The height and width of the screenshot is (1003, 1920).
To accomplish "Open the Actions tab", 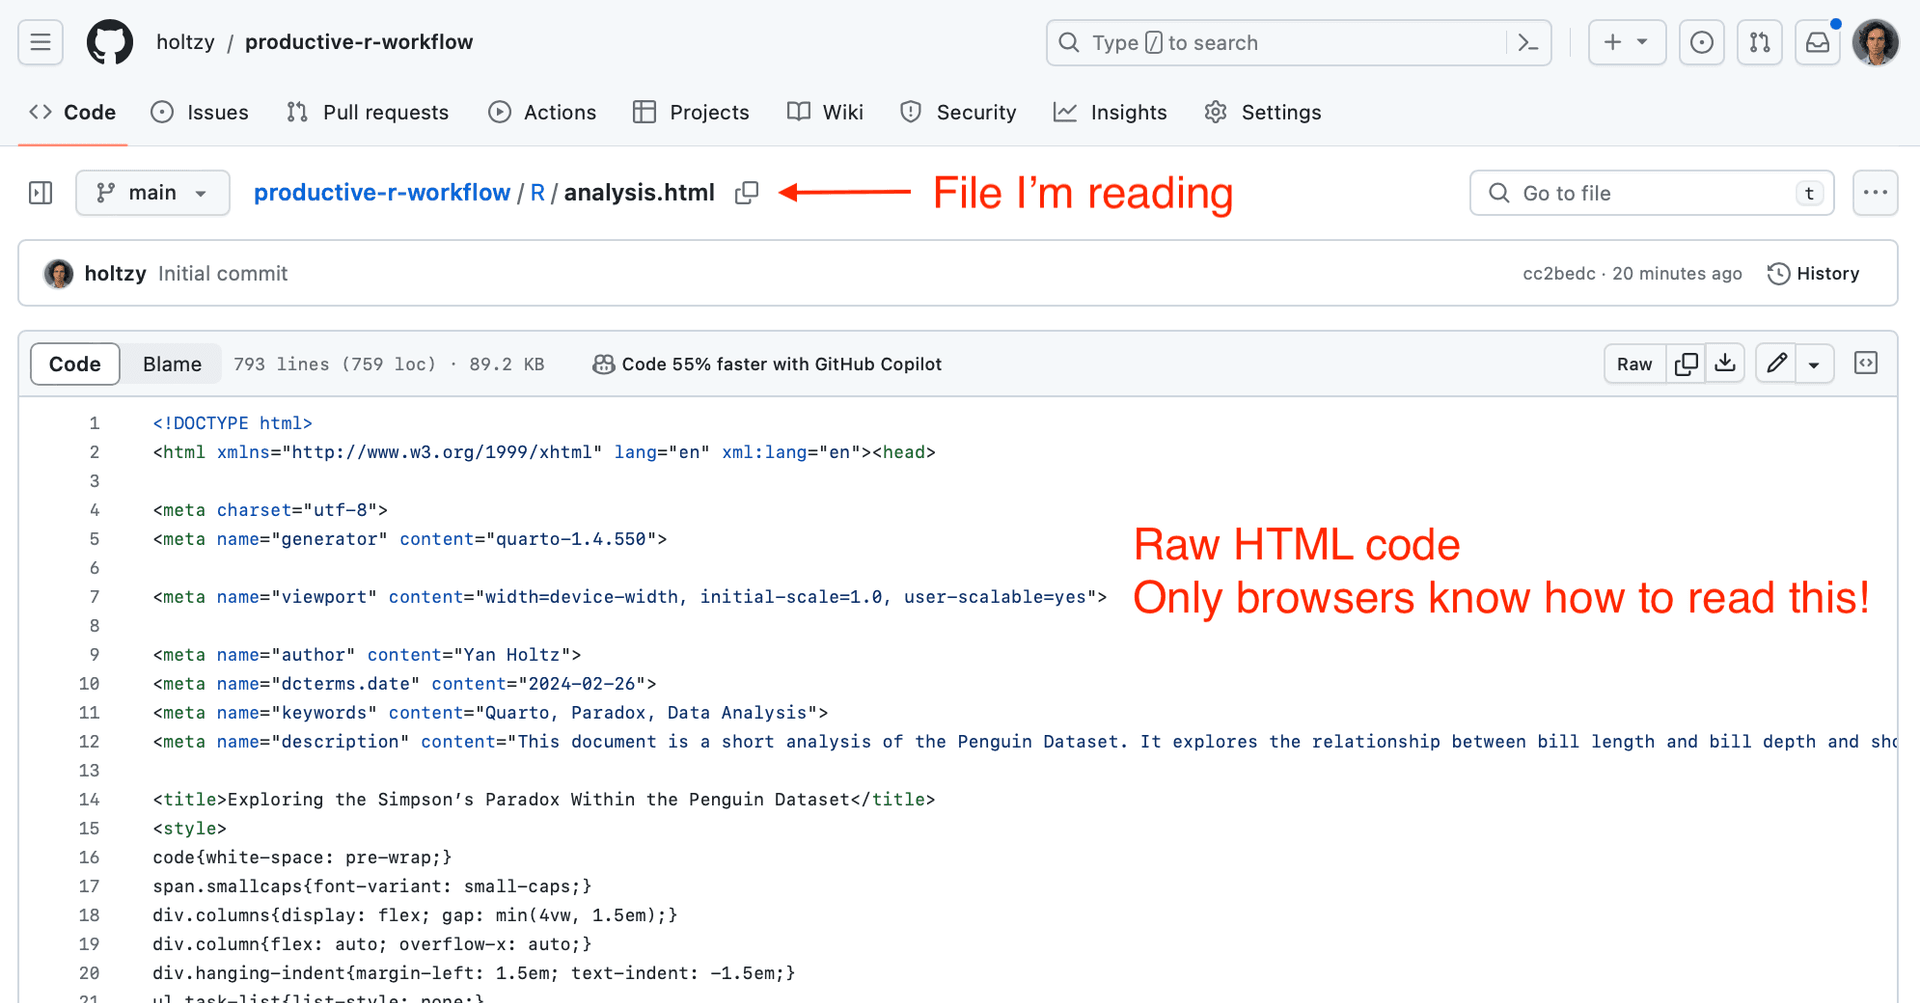I will point(542,112).
